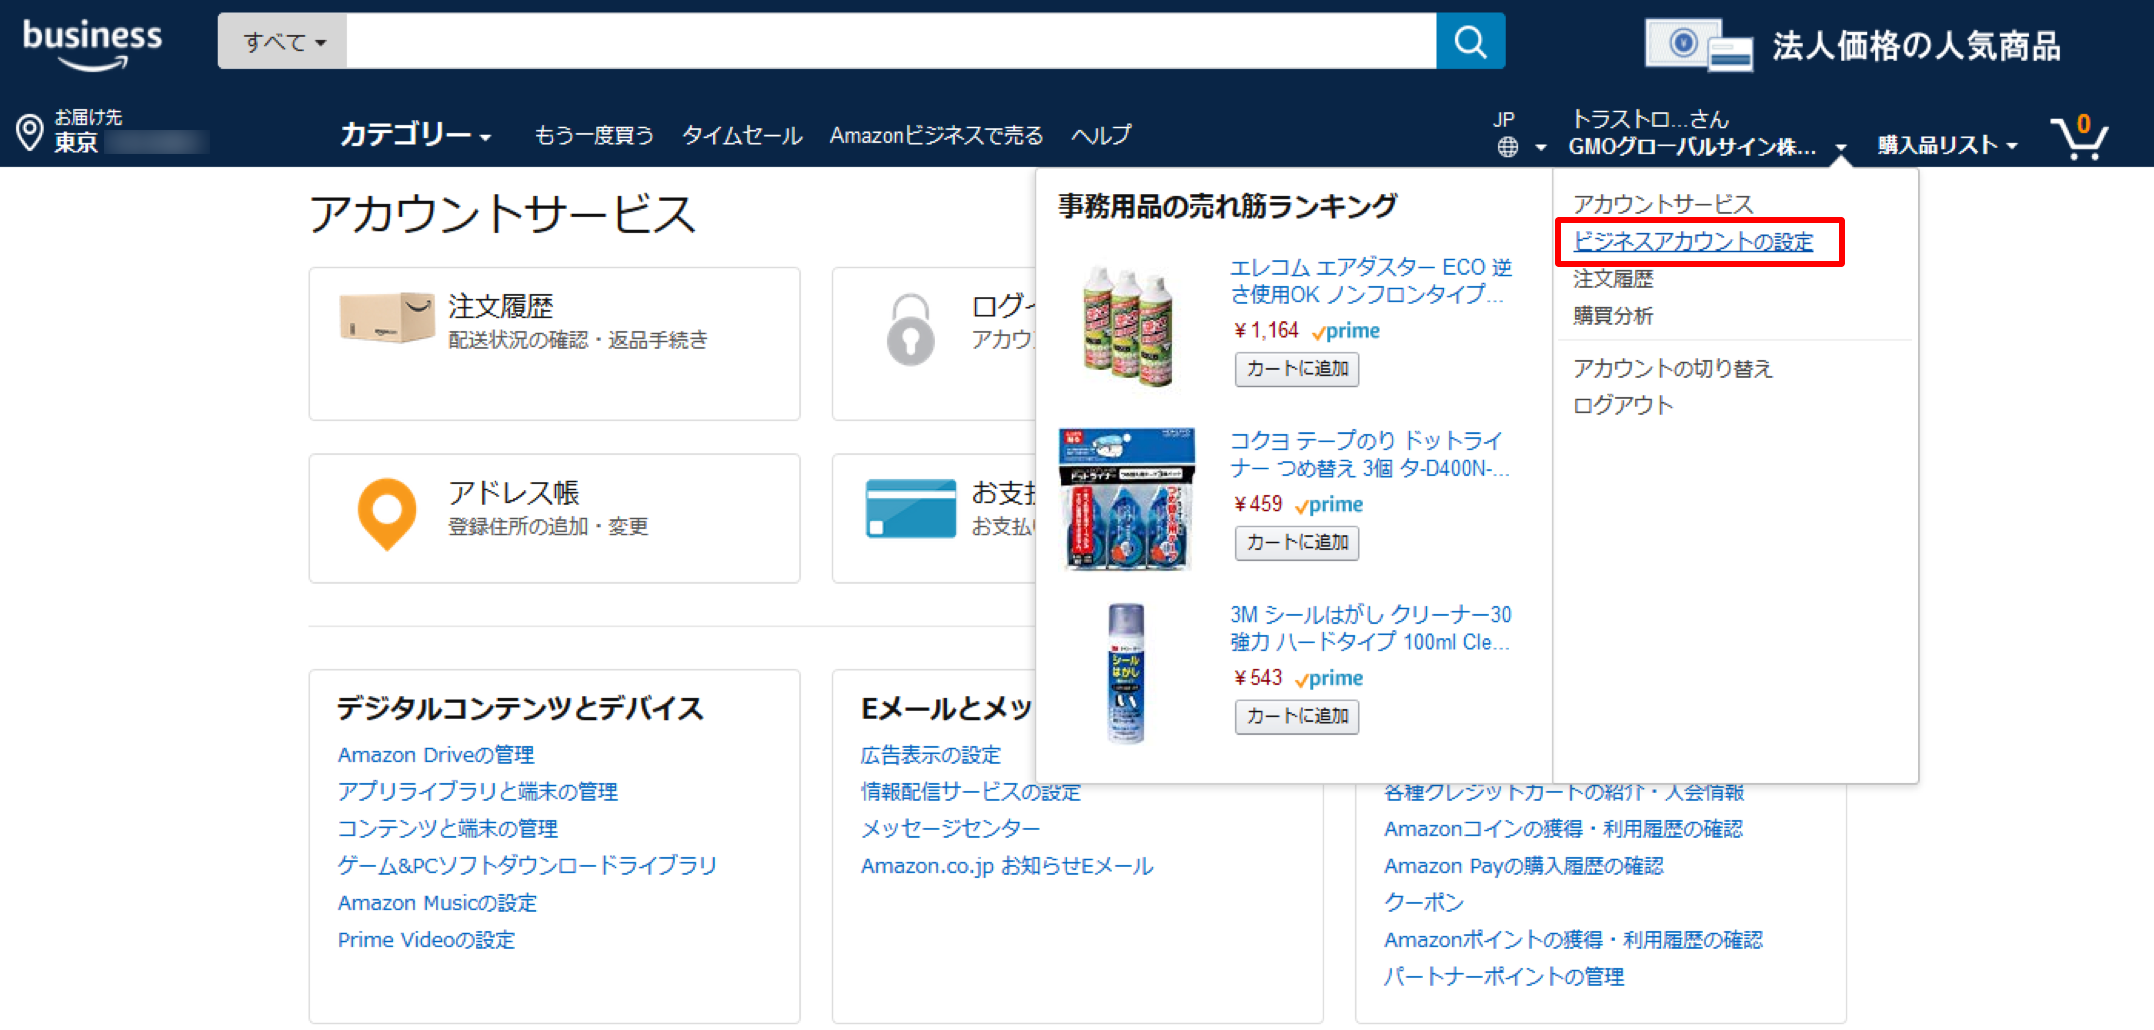Viewport: 2154px width, 1030px height.
Task: Open アプリライブラリと端末の管理 link
Action: tap(477, 792)
